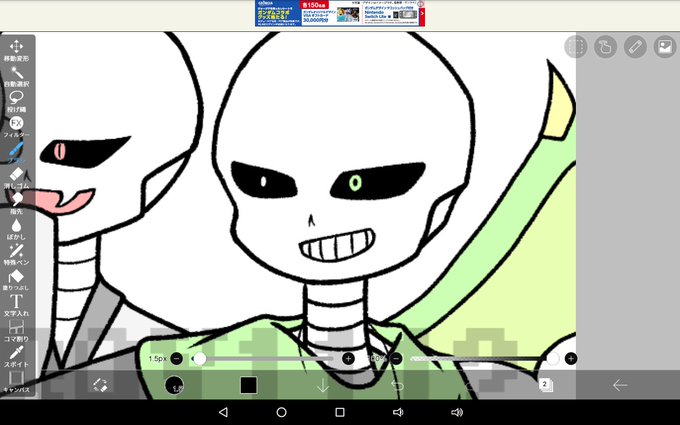
Task: Open the stabilizer hand icon
Action: (605, 46)
